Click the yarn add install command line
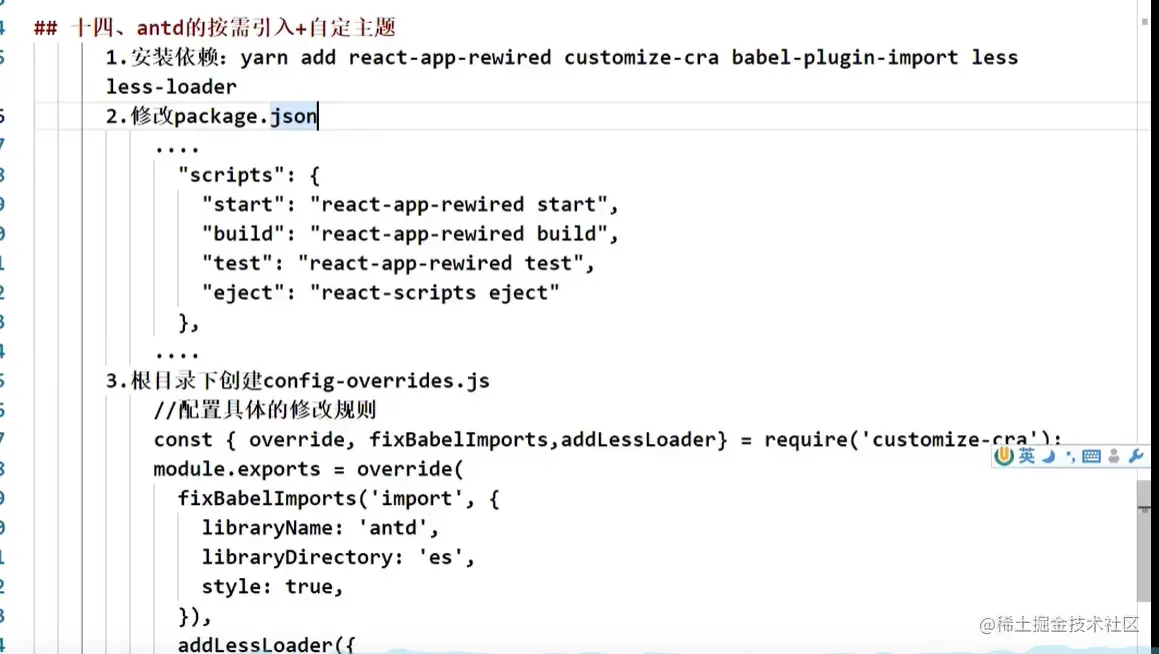Image resolution: width=1159 pixels, height=654 pixels. point(560,57)
